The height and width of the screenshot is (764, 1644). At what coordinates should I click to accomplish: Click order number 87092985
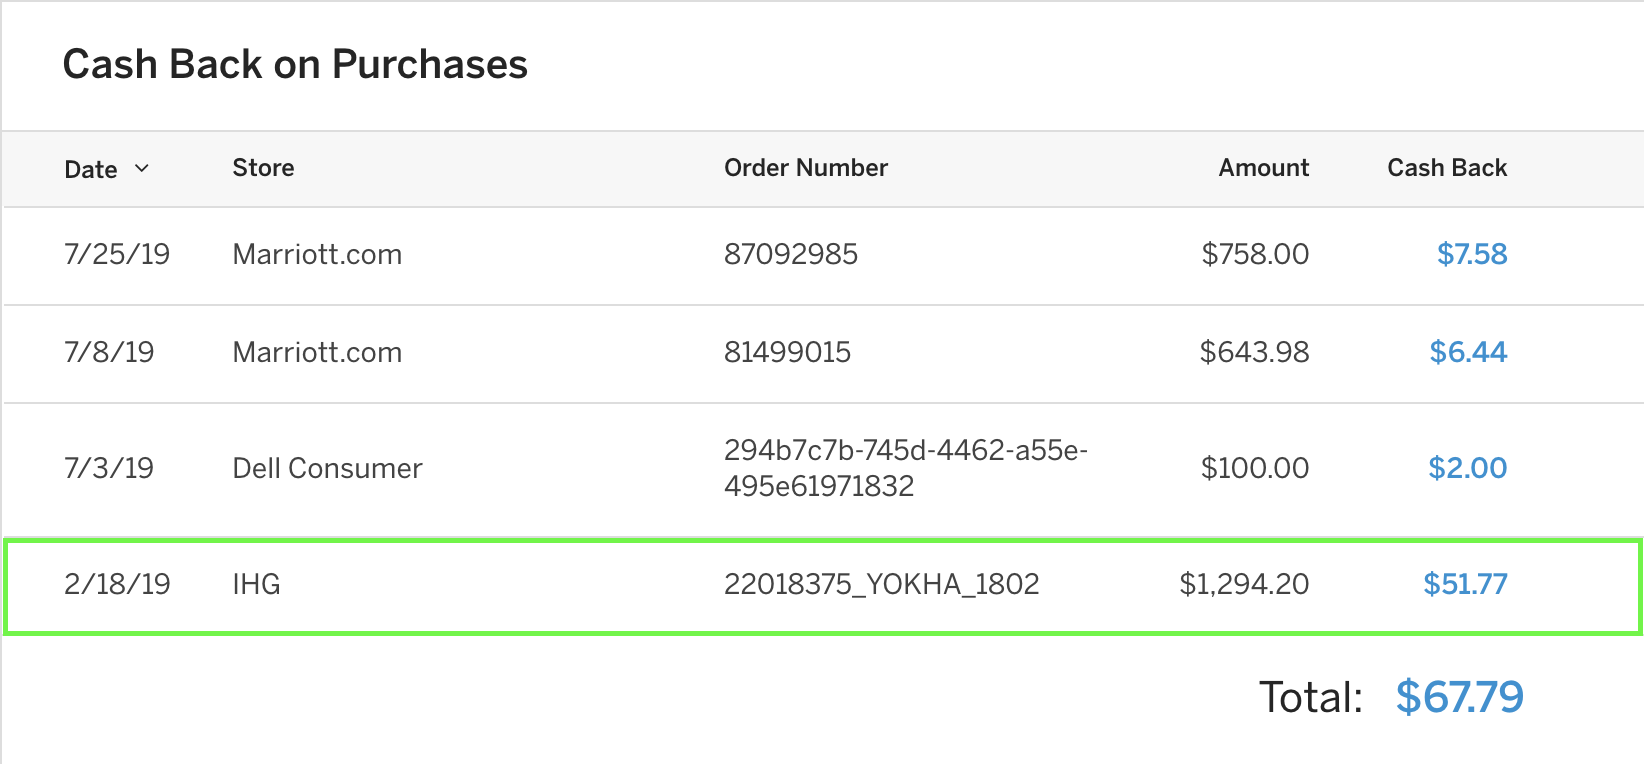pyautogui.click(x=791, y=254)
